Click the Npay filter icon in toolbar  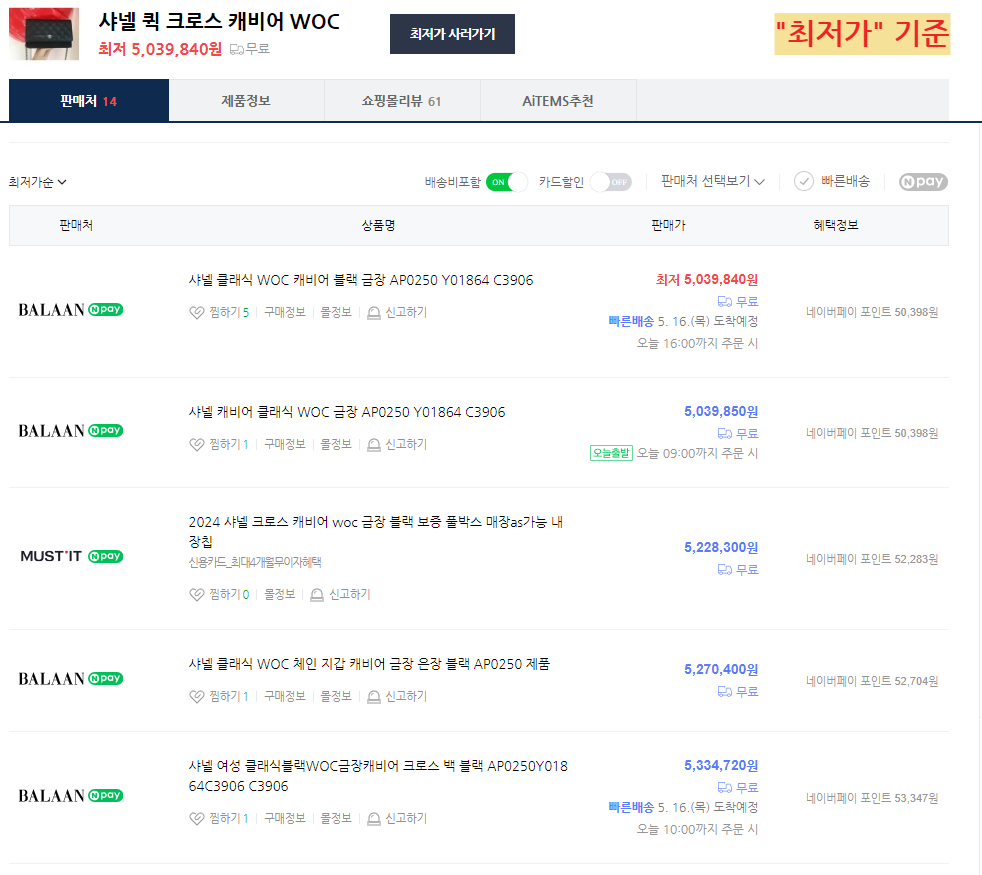pyautogui.click(x=923, y=182)
